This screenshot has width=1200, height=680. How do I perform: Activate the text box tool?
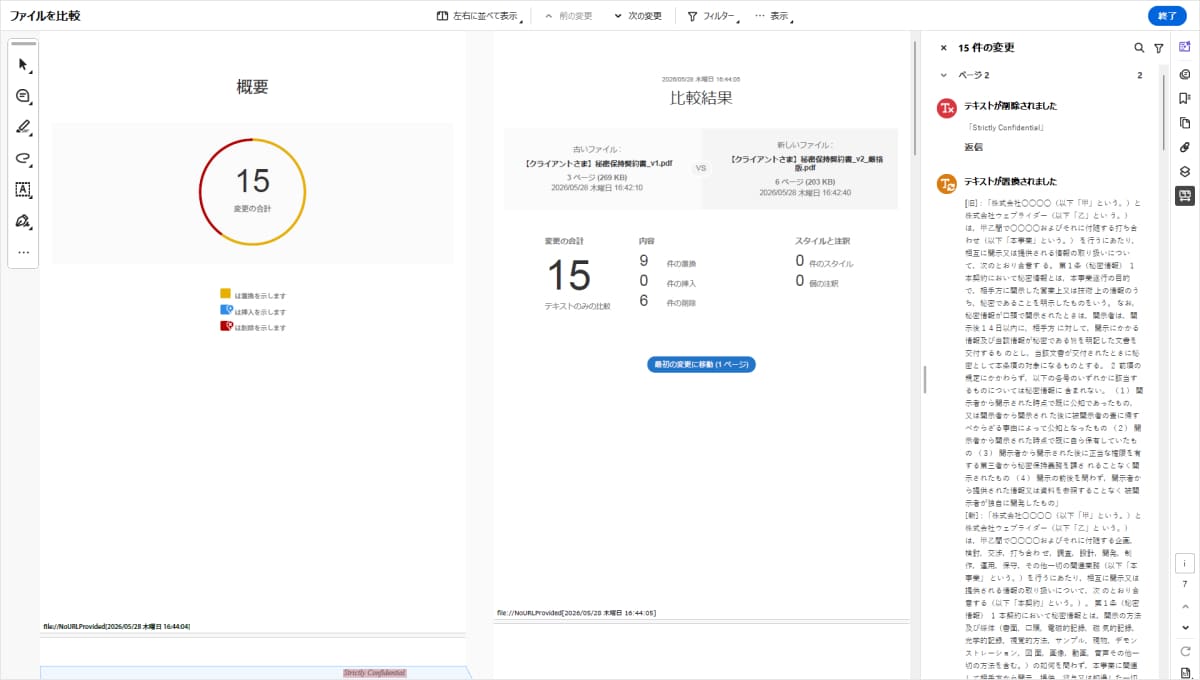click(x=23, y=189)
